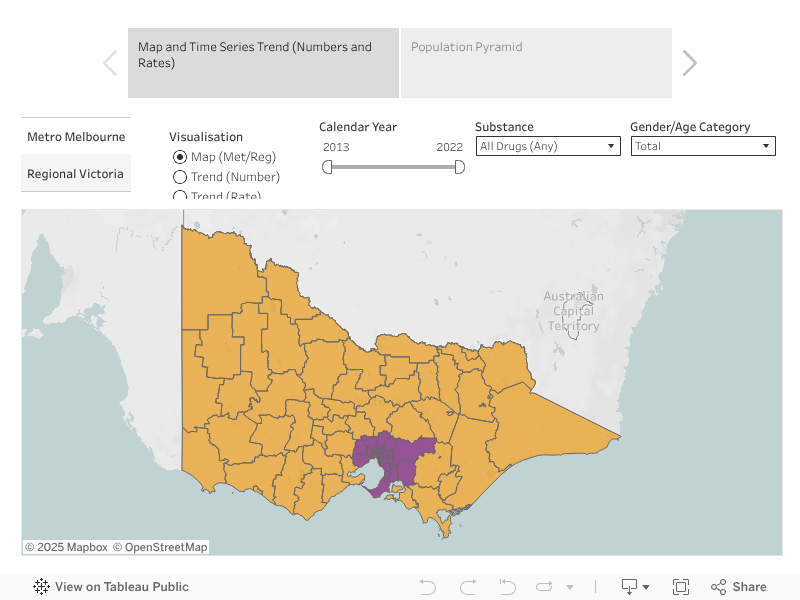Switch to Population Pyramid tab

pos(535,62)
